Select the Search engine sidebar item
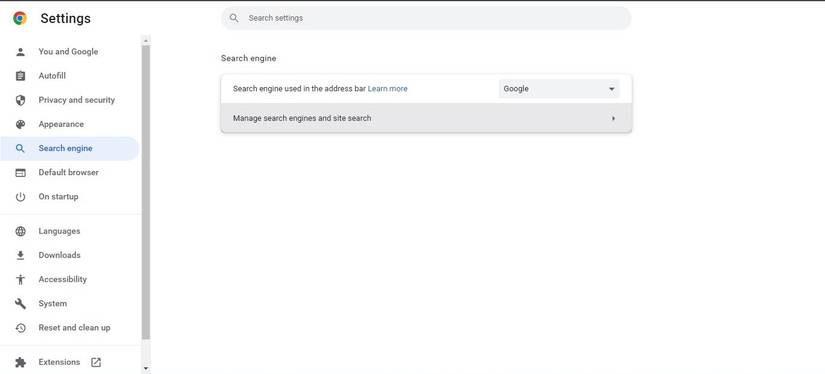This screenshot has width=825, height=374. pyautogui.click(x=69, y=148)
